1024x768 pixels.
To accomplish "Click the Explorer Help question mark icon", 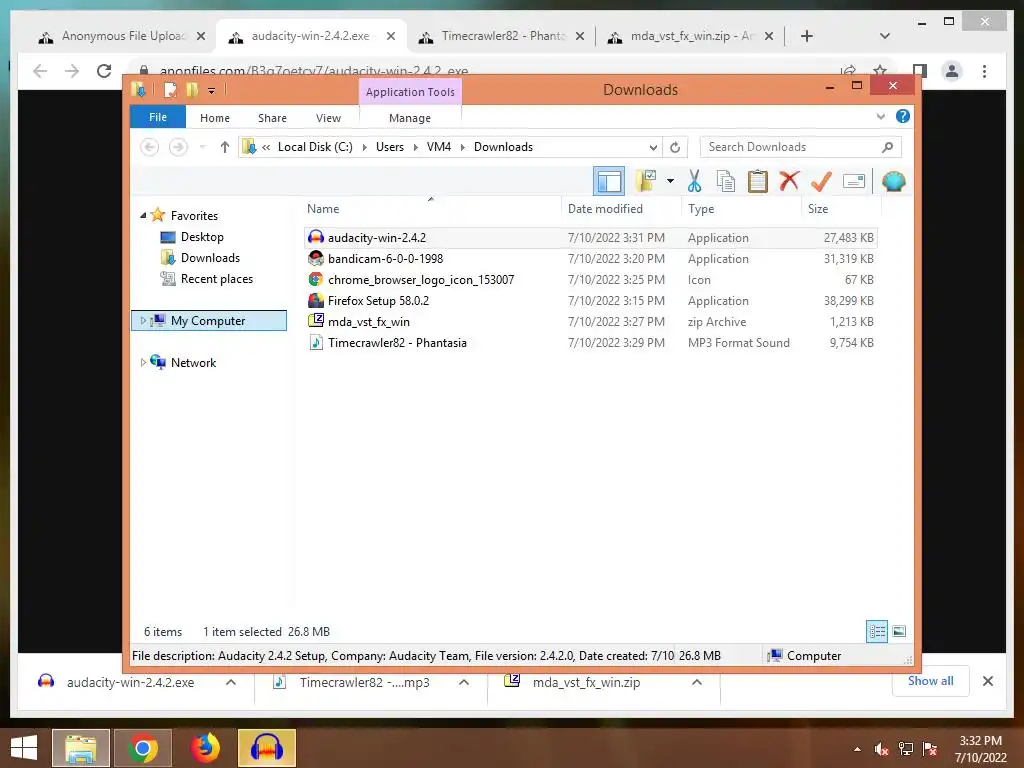I will [903, 116].
